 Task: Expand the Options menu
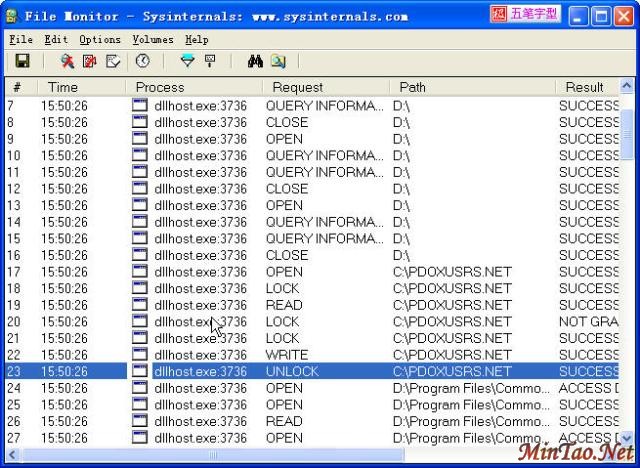100,39
